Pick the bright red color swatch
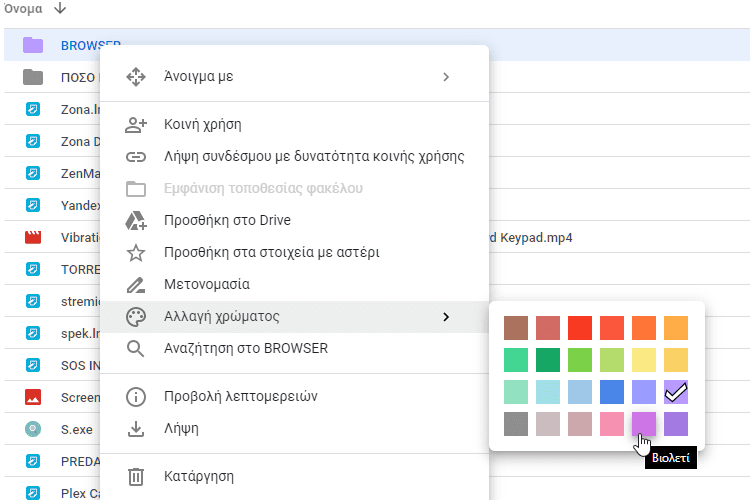 580,328
